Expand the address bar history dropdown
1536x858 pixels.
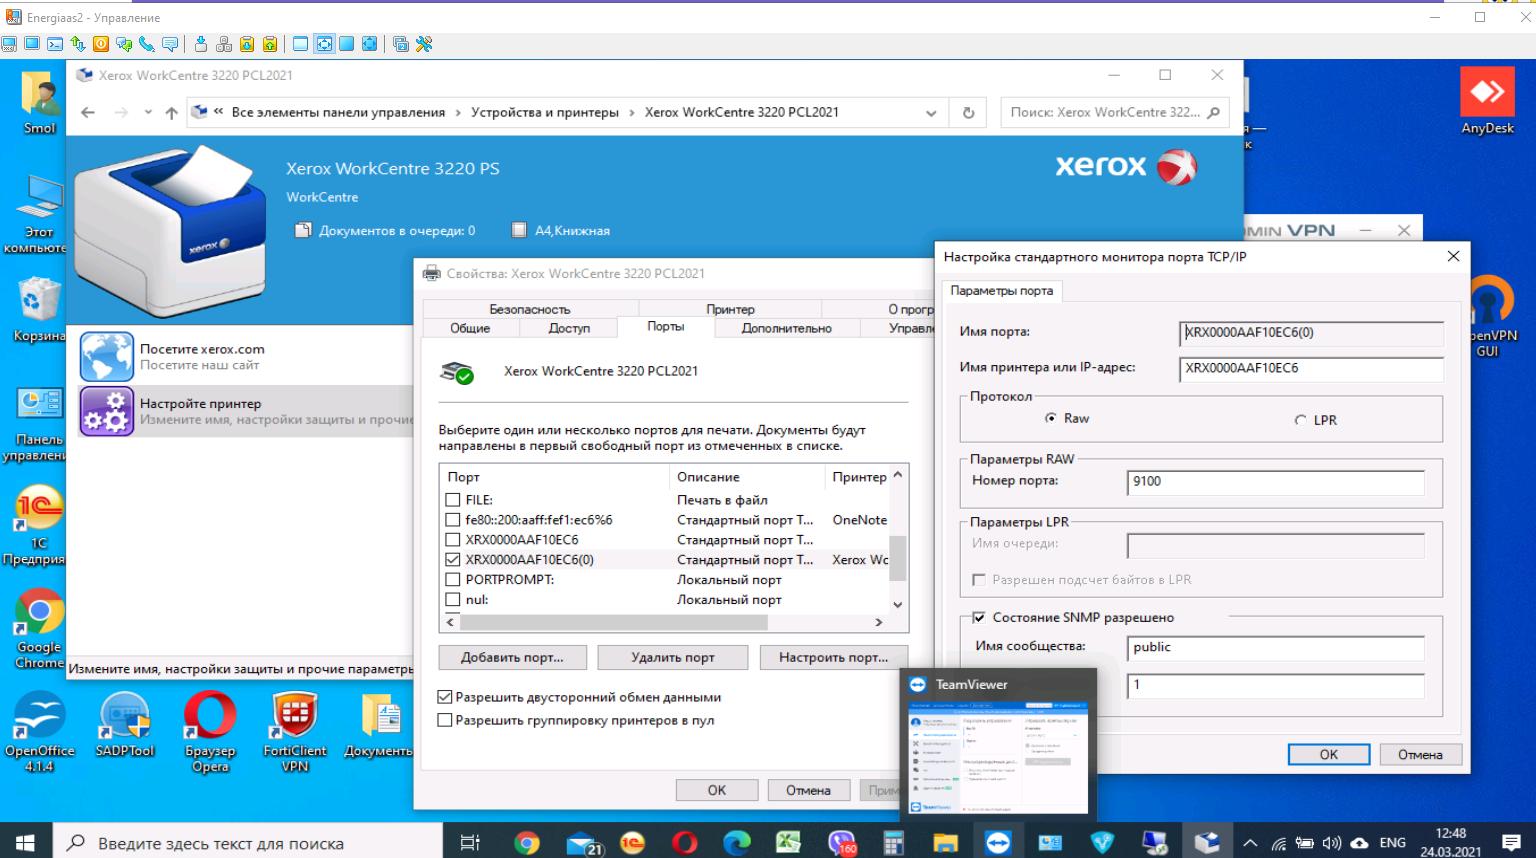(x=931, y=113)
